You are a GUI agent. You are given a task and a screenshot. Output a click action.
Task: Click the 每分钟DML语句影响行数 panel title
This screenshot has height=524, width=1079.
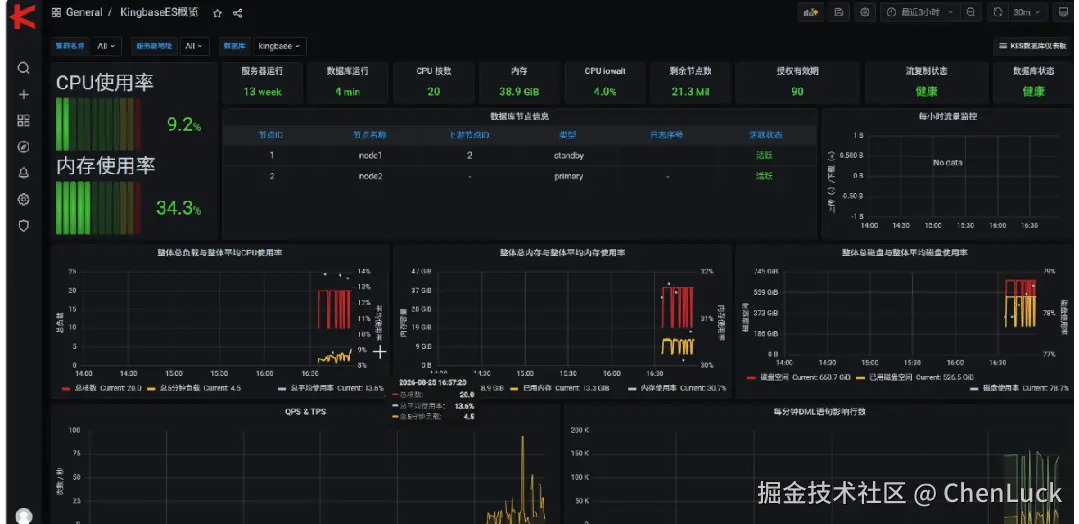point(821,411)
